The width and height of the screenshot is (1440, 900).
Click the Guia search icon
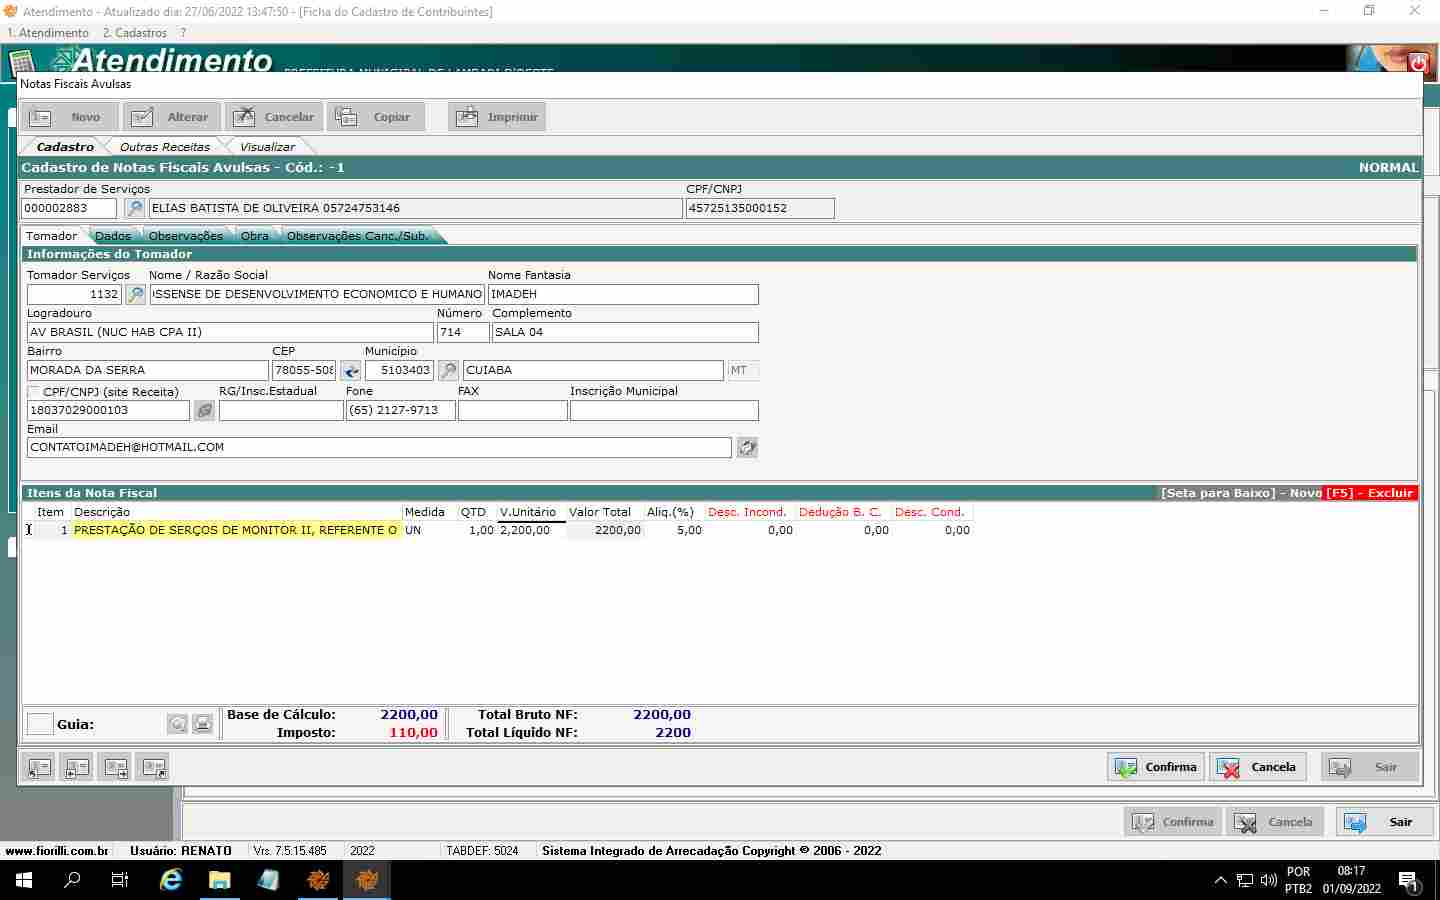pos(177,723)
